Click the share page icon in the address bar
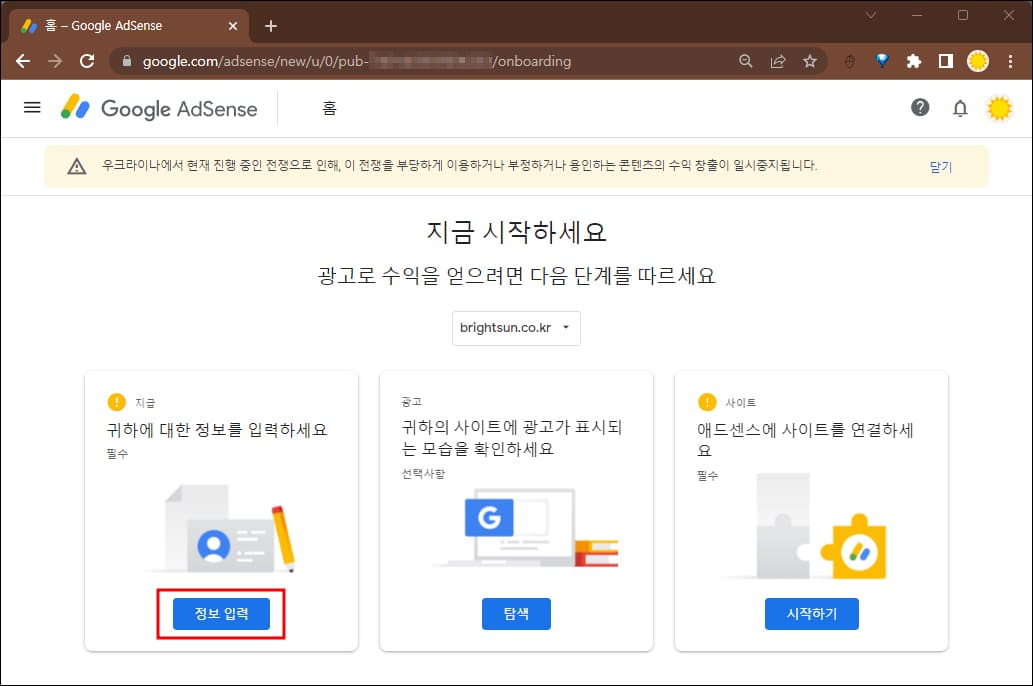1033x686 pixels. tap(777, 61)
